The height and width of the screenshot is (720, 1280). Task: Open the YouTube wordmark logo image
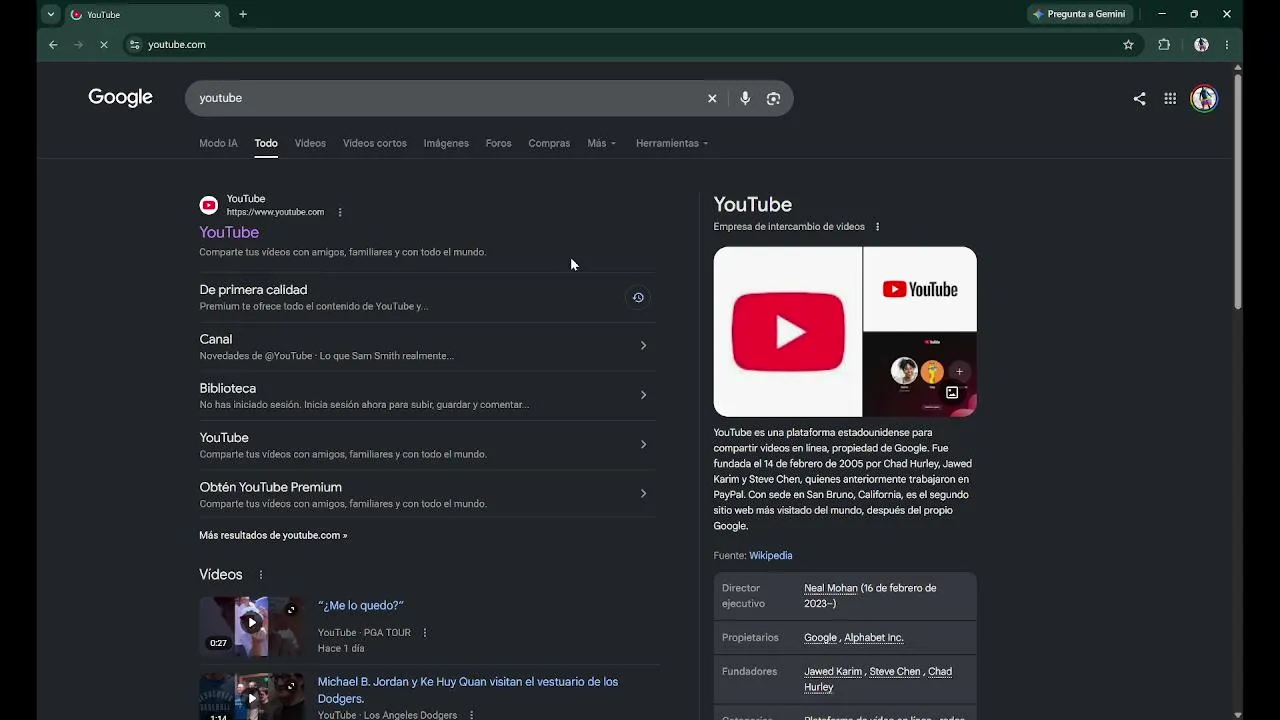(x=920, y=289)
